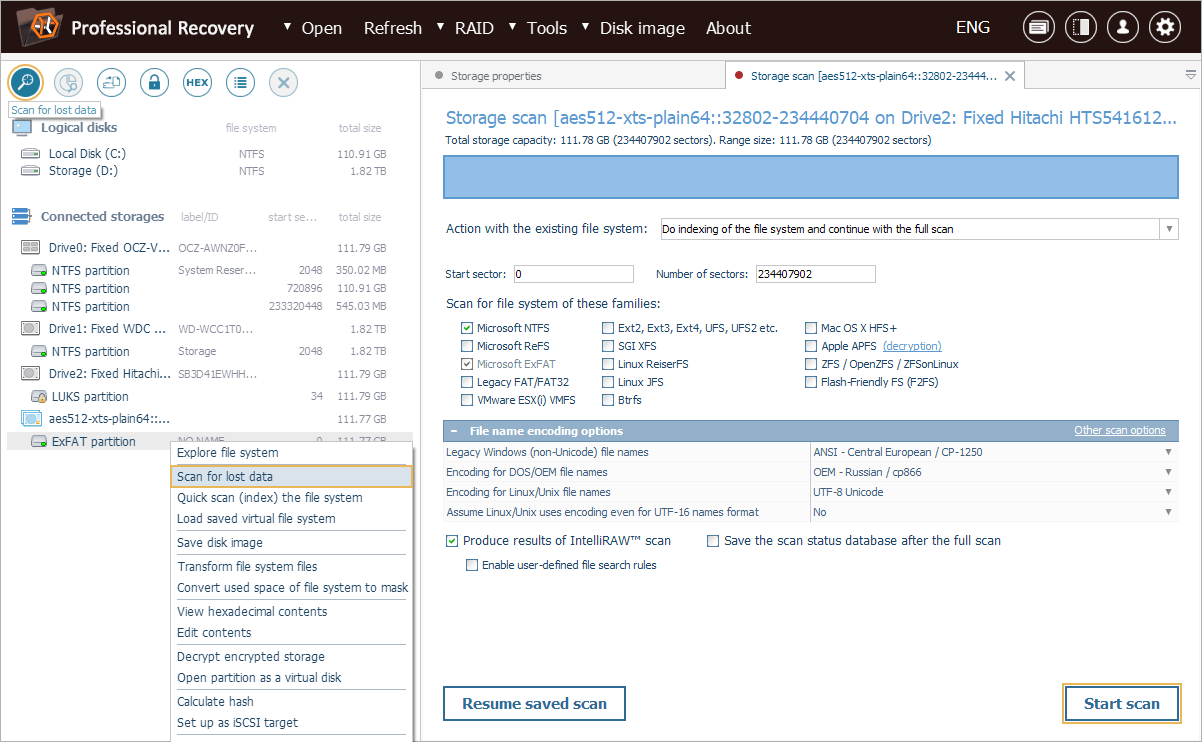Screen dimensions: 1202x742
Task: Choose Scan for lost data context menu entry
Action: click(x=291, y=477)
